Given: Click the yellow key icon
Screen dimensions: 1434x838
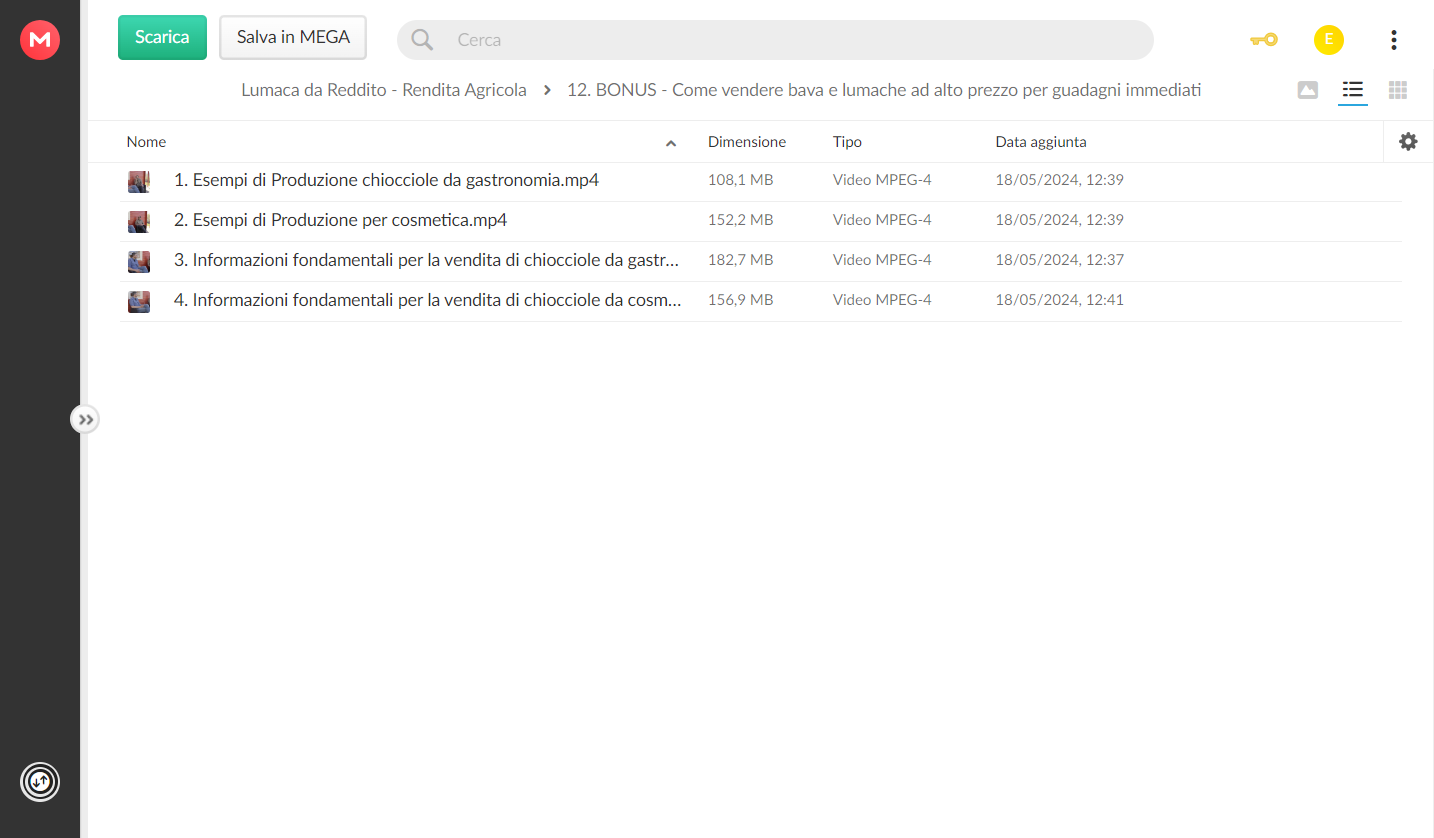Looking at the screenshot, I should click(x=1263, y=40).
